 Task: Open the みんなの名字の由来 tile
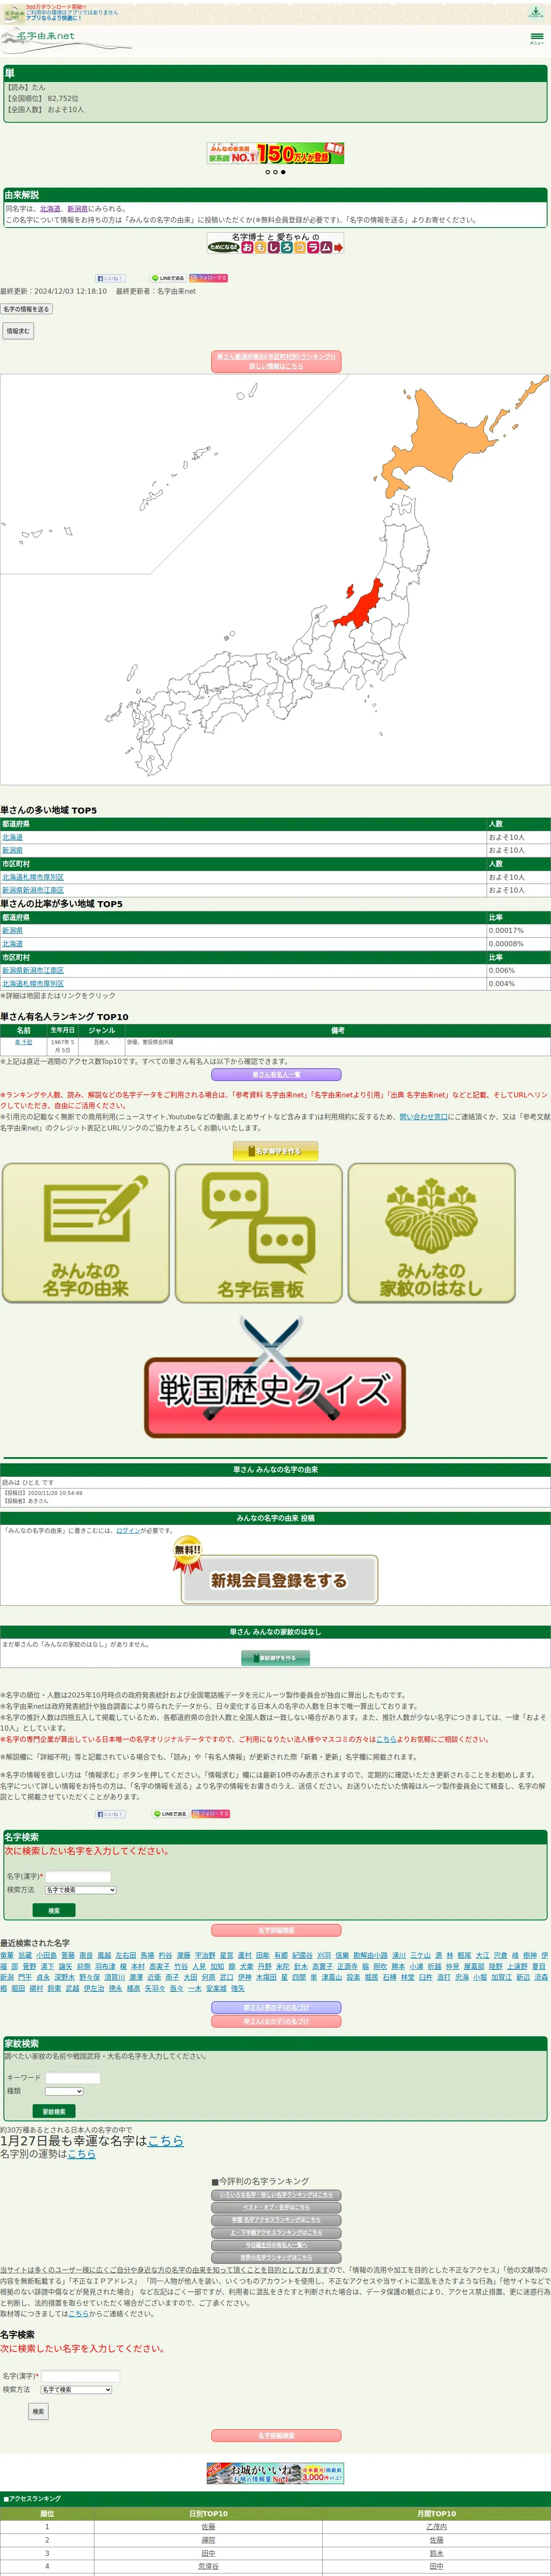[x=86, y=1233]
